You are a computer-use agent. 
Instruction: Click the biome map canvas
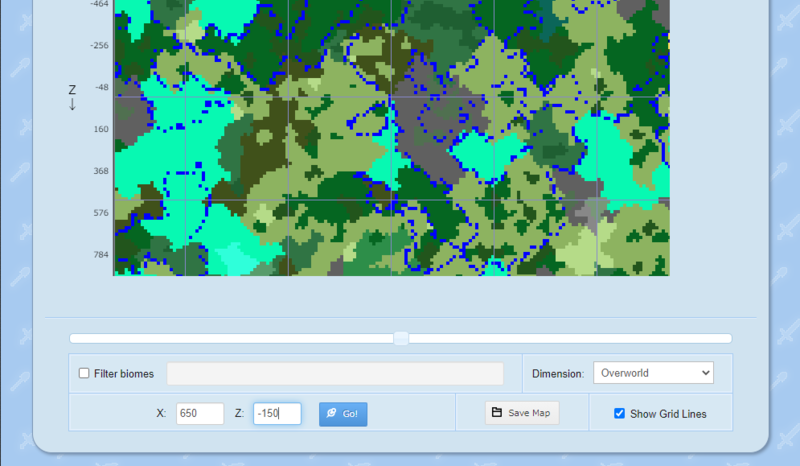[x=391, y=138]
